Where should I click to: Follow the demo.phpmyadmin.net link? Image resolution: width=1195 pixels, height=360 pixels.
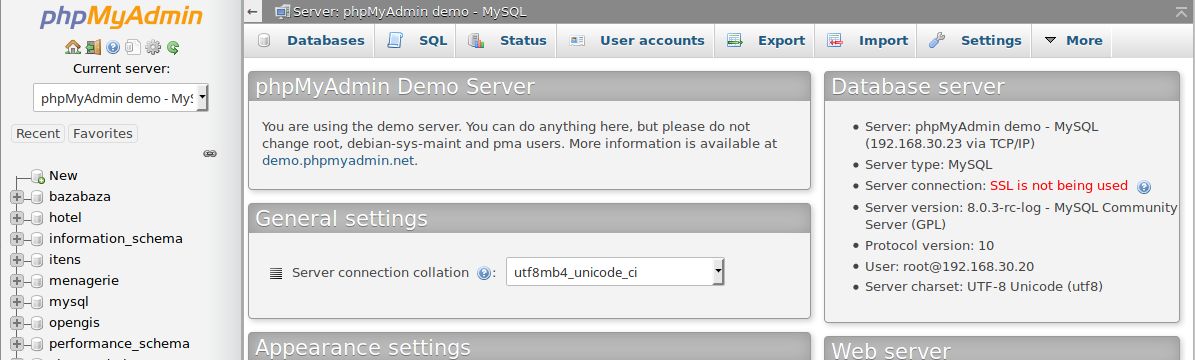[338, 160]
